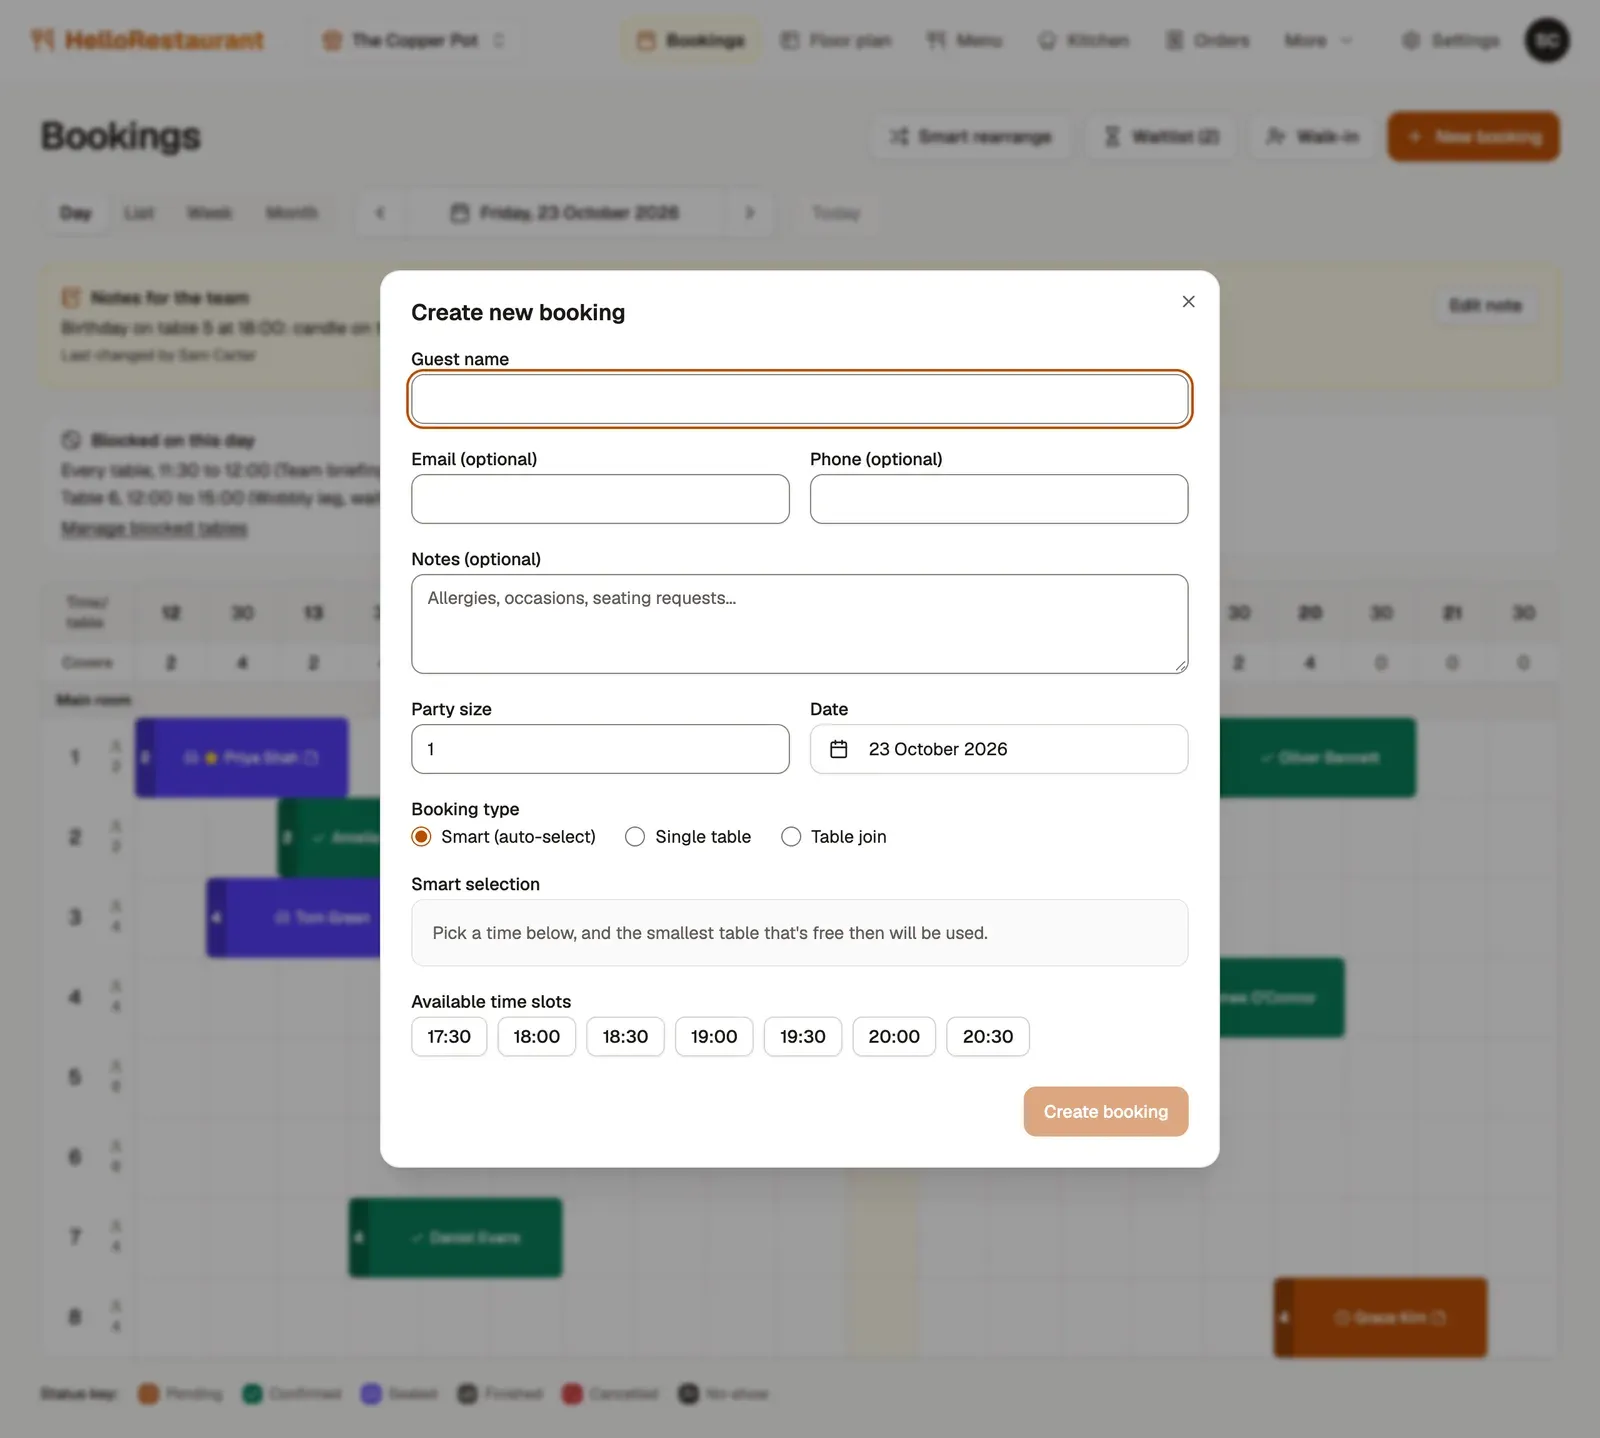Open the user avatar menu

(1547, 40)
